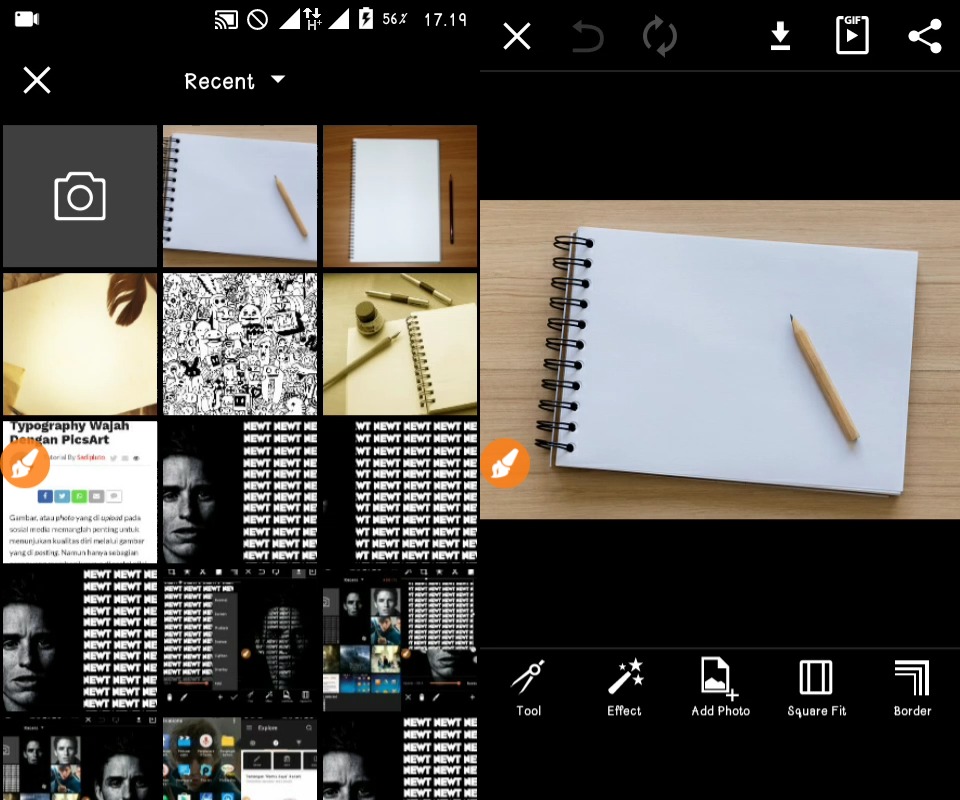Screen dimensions: 960x800
Task: Select upright notebook on dark wood thumbnail
Action: (400, 196)
